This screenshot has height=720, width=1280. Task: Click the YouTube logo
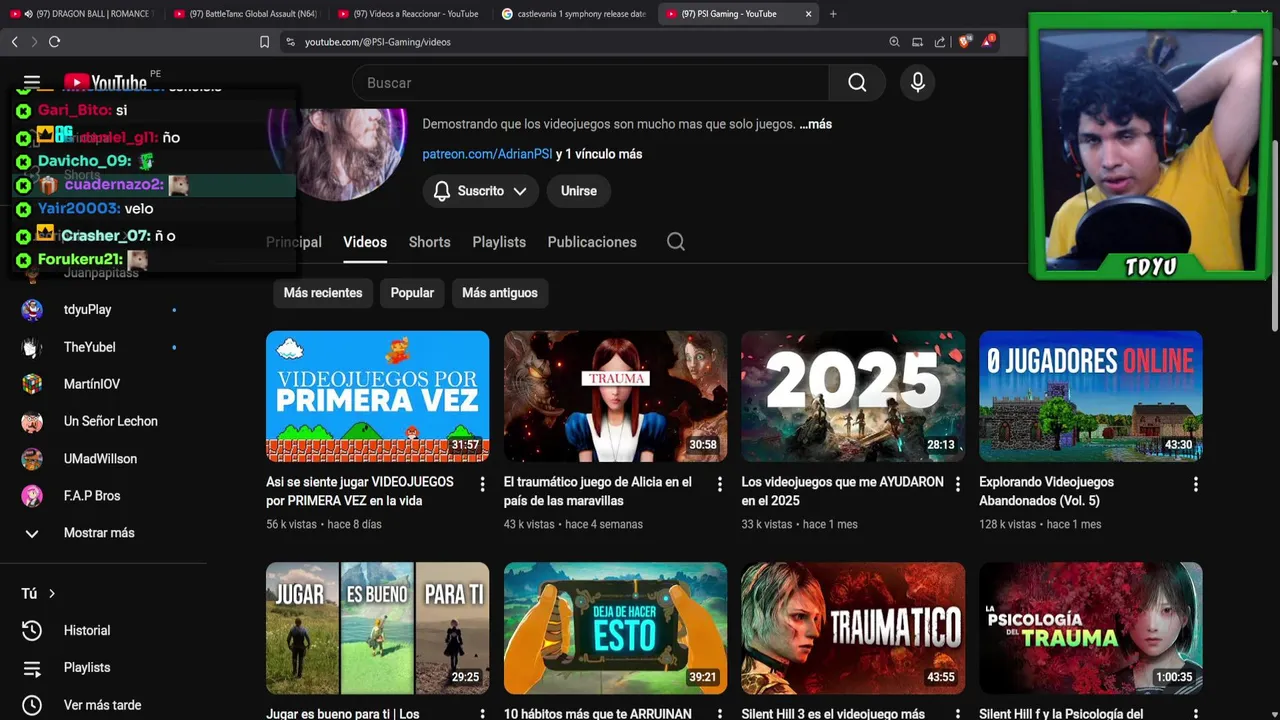click(x=105, y=82)
